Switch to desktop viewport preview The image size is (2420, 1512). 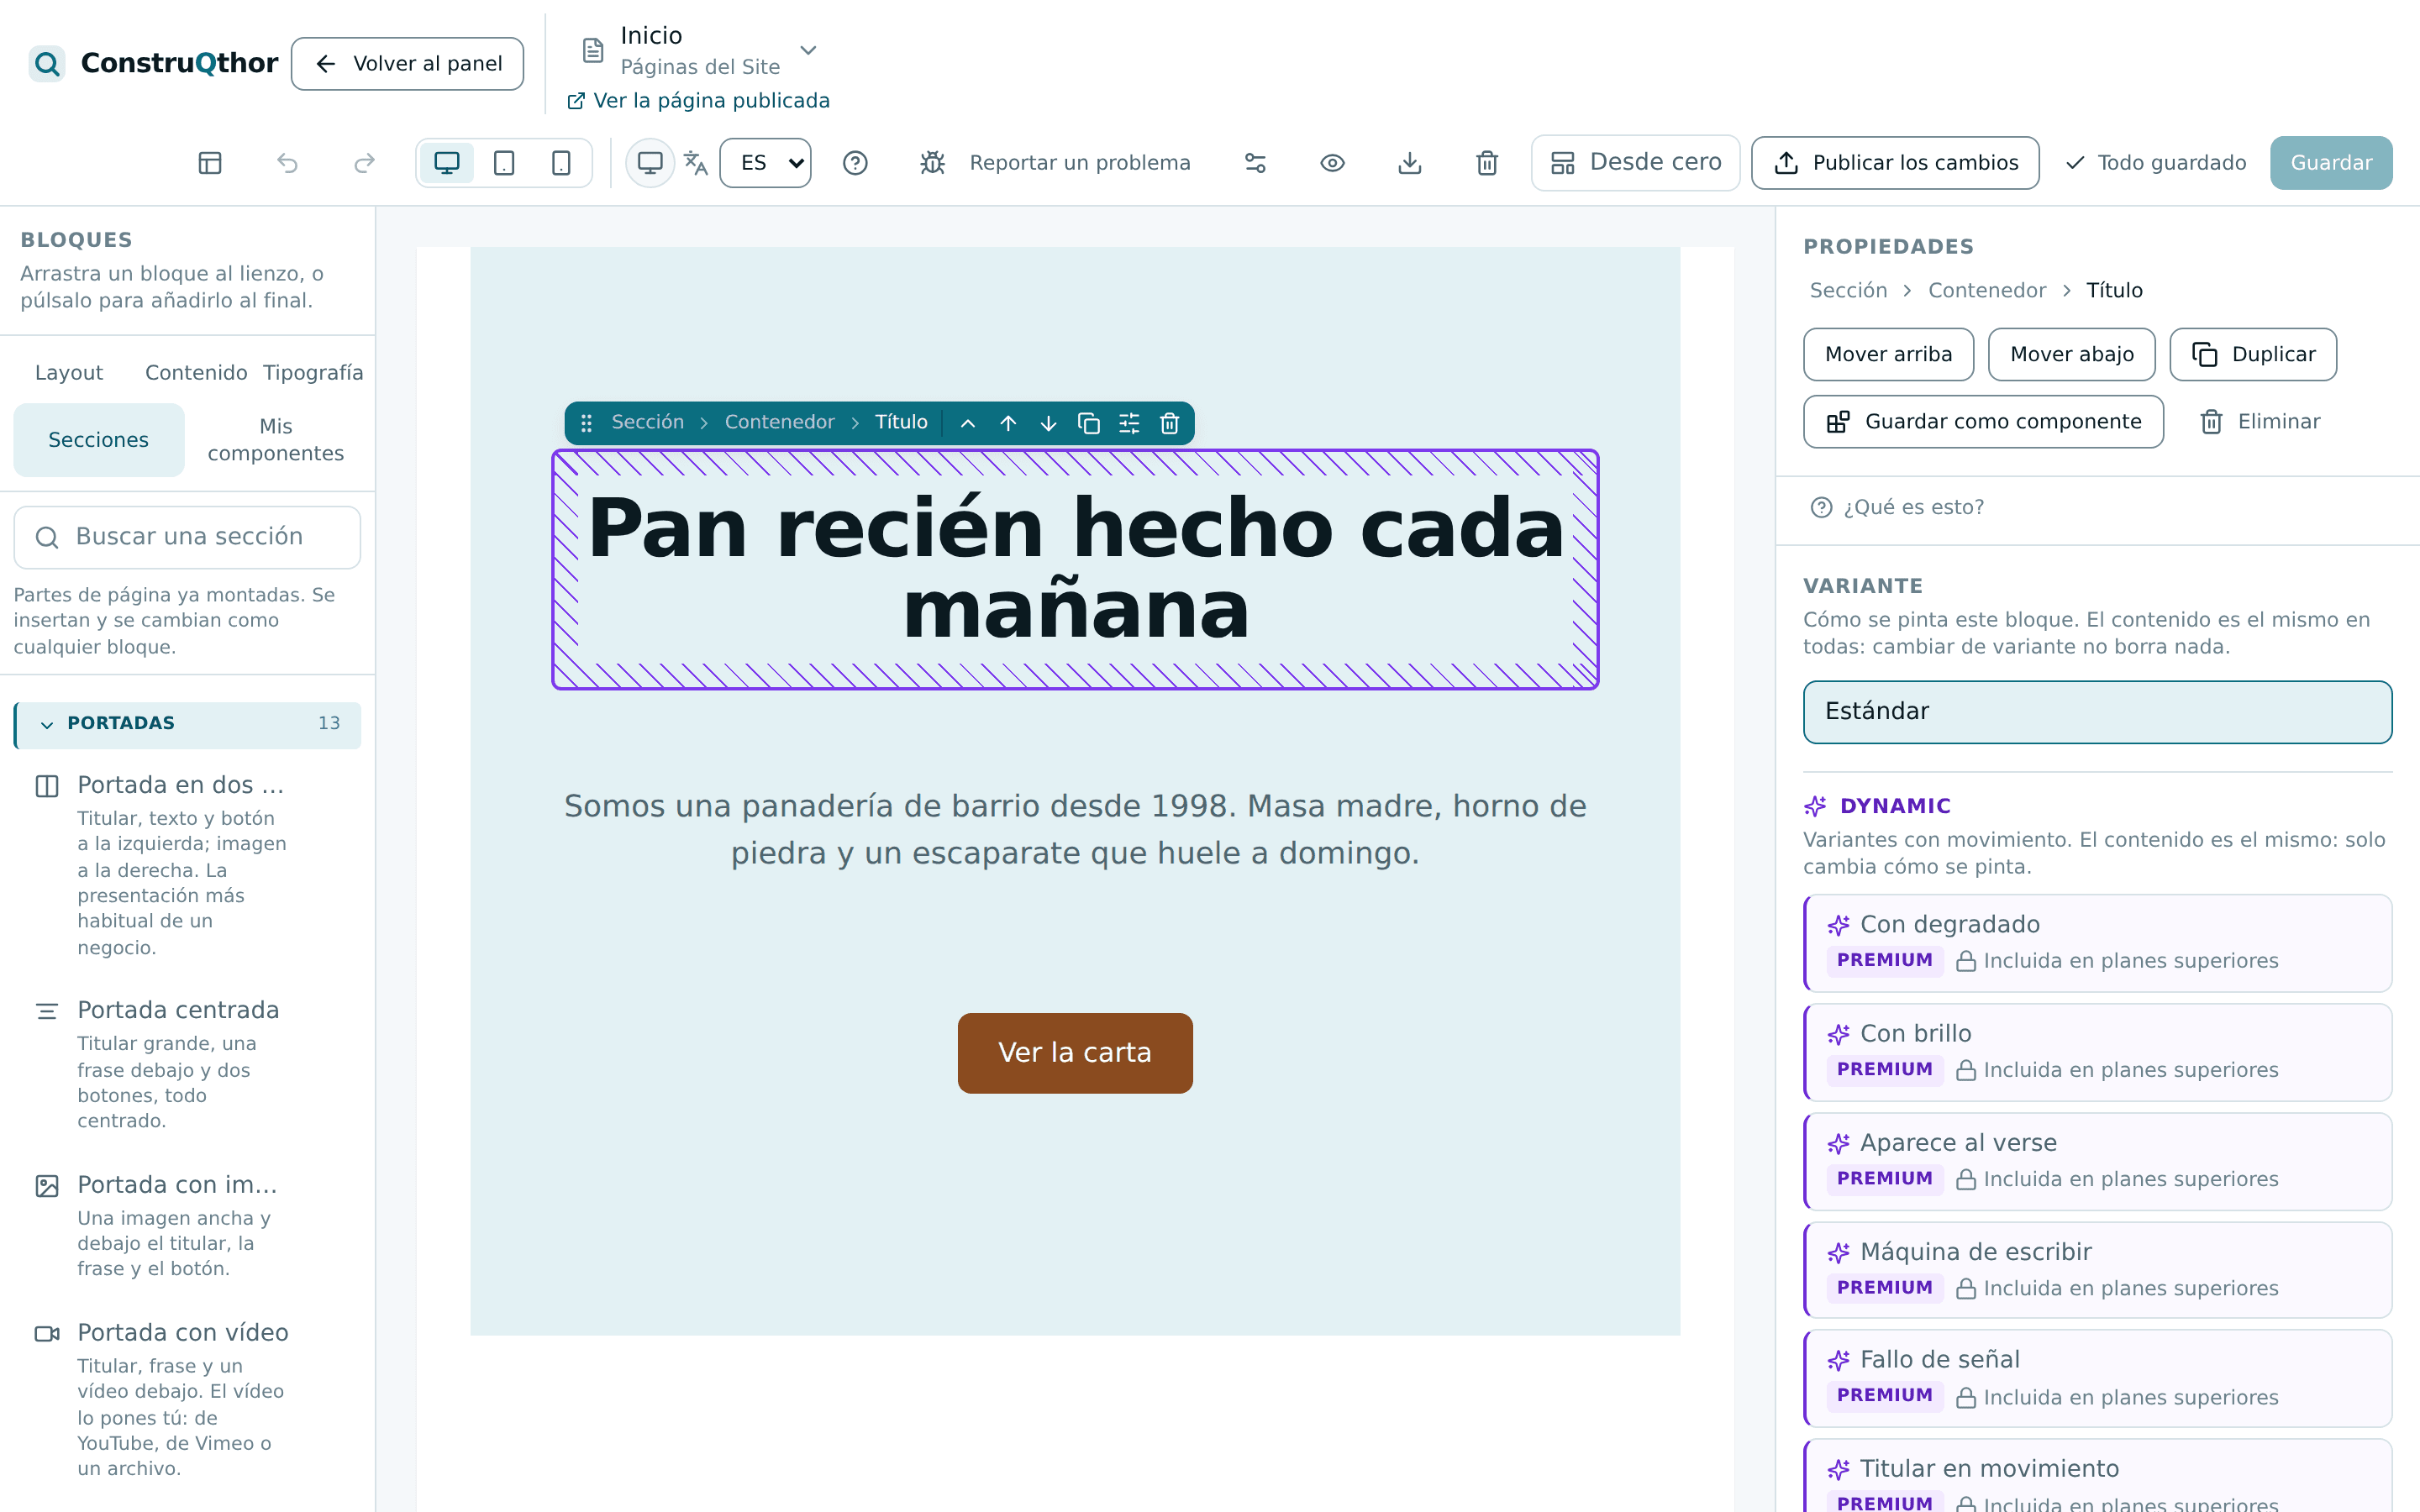click(x=447, y=163)
